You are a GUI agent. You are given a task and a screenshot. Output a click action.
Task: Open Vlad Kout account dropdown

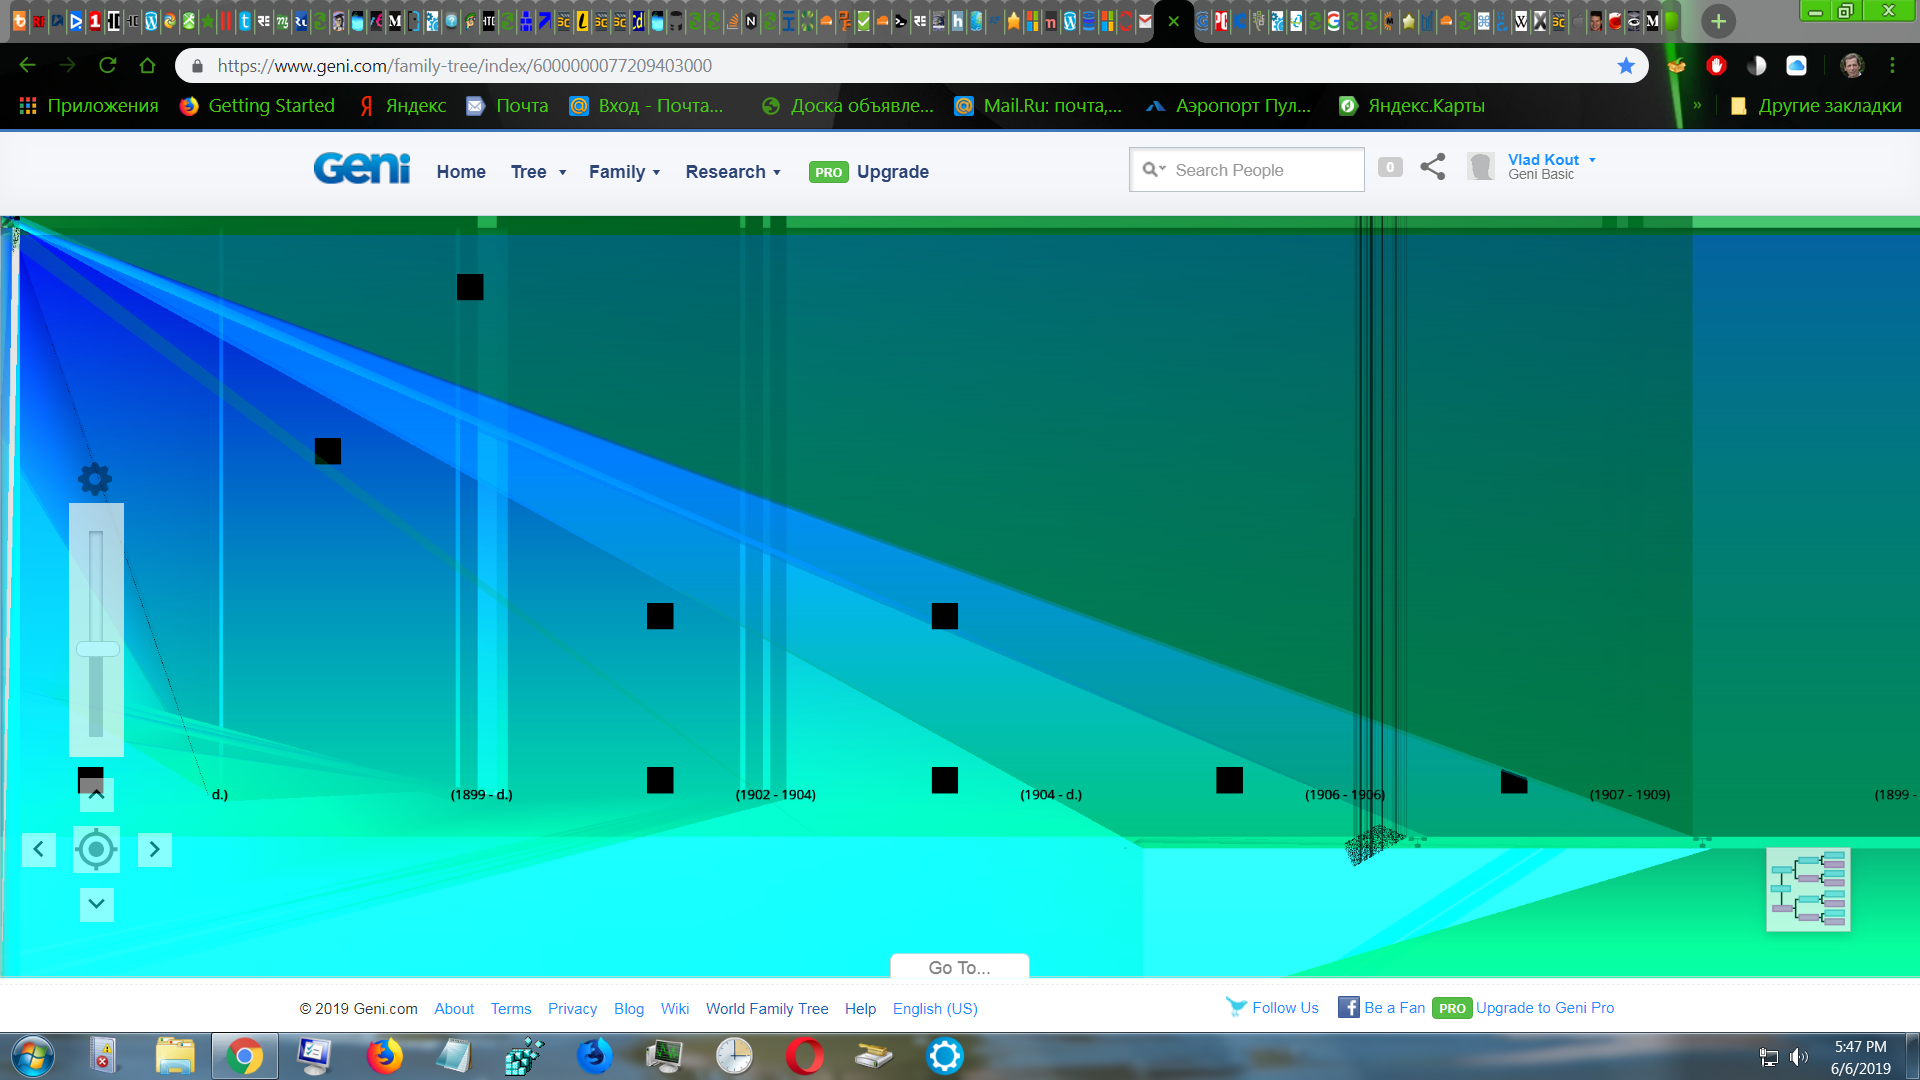pos(1550,160)
